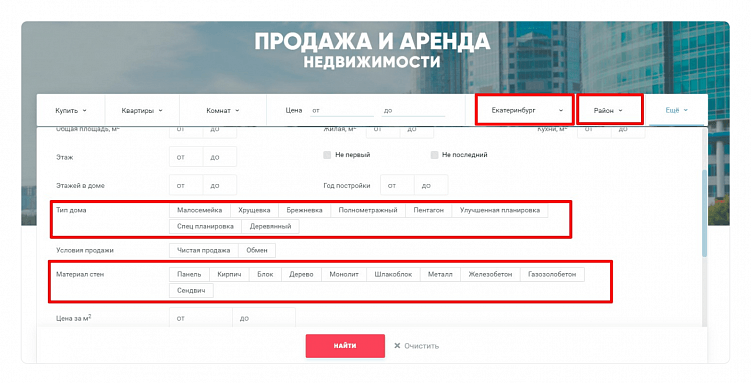Screen dimensions: 751x383
Task: Select Блок wall material
Action: click(x=265, y=274)
